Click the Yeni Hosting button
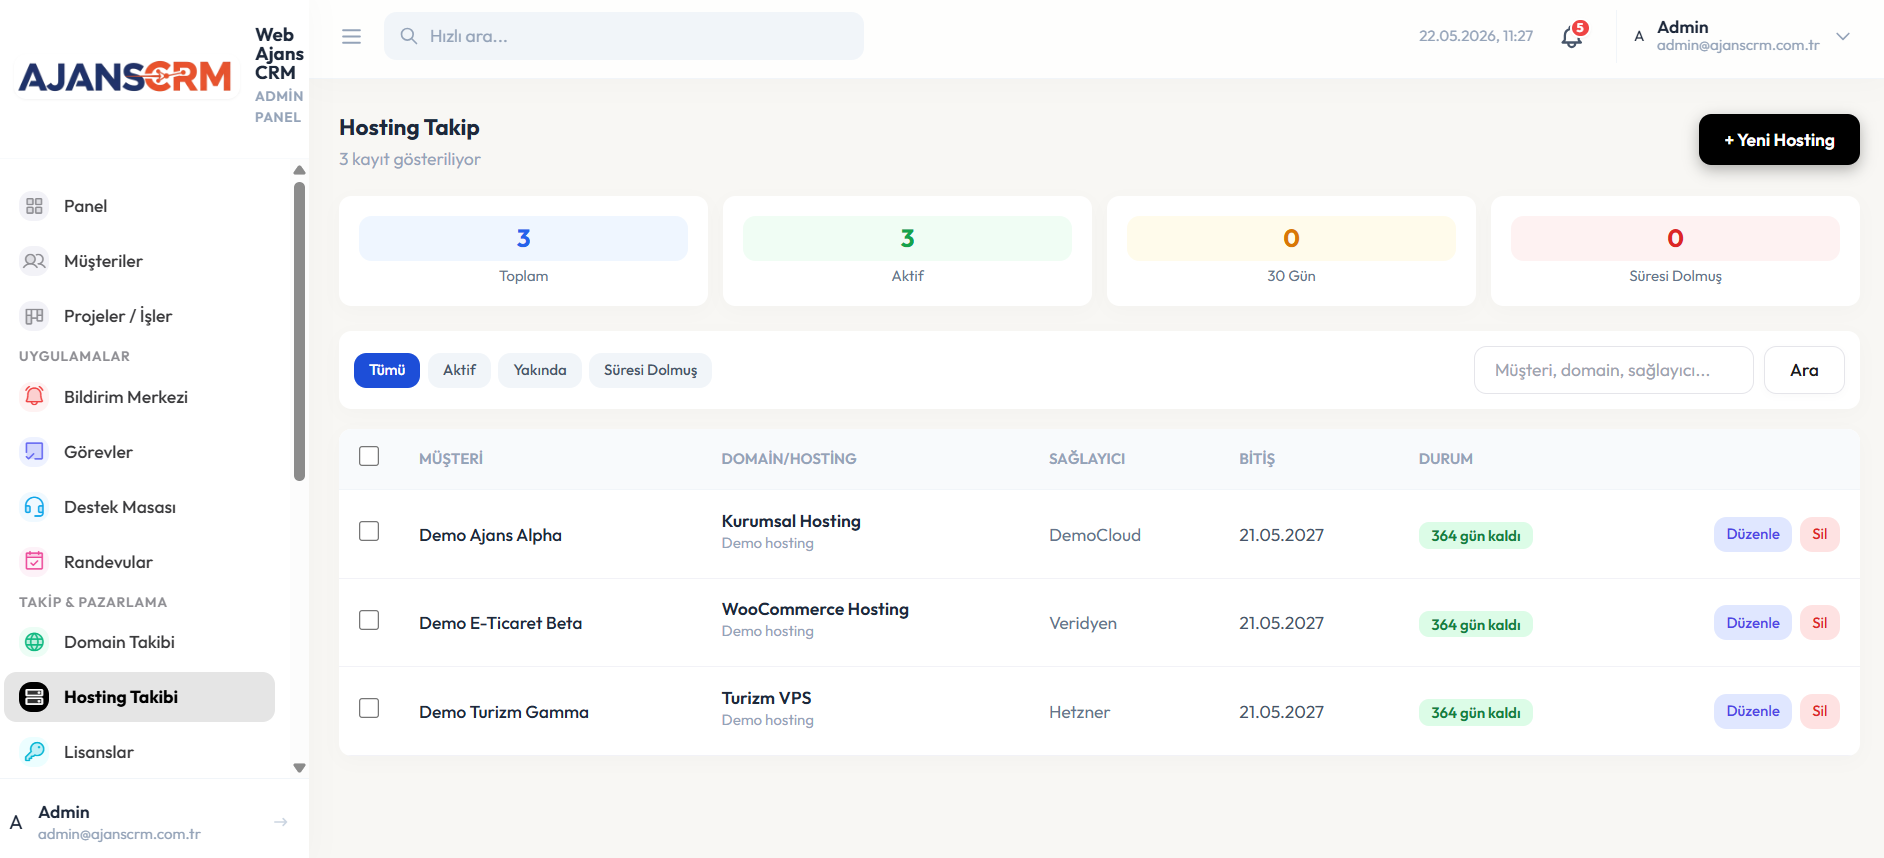Image resolution: width=1884 pixels, height=858 pixels. [1779, 140]
